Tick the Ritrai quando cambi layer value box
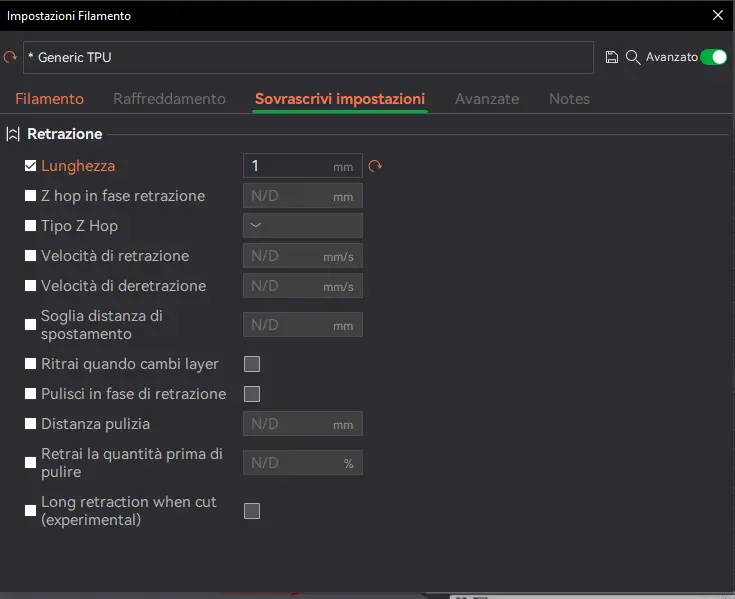 (252, 364)
